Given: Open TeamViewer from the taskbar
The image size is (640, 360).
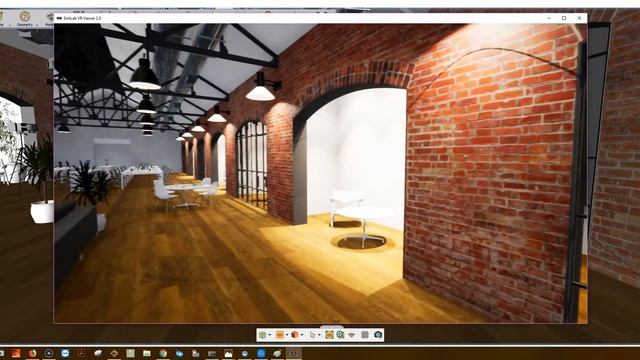Looking at the screenshot, I should click(x=65, y=353).
